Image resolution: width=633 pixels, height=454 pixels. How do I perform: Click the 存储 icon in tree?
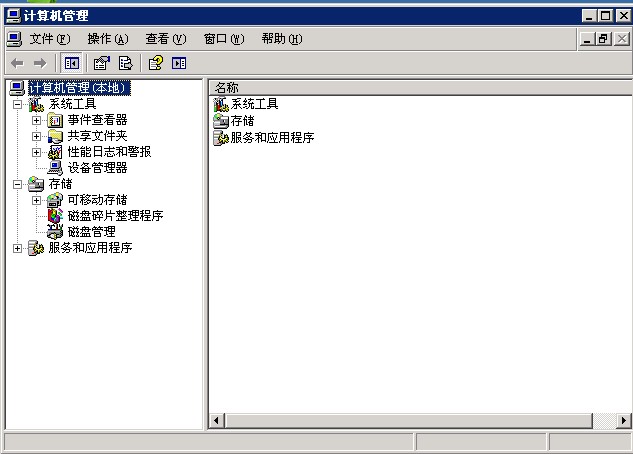coord(36,184)
